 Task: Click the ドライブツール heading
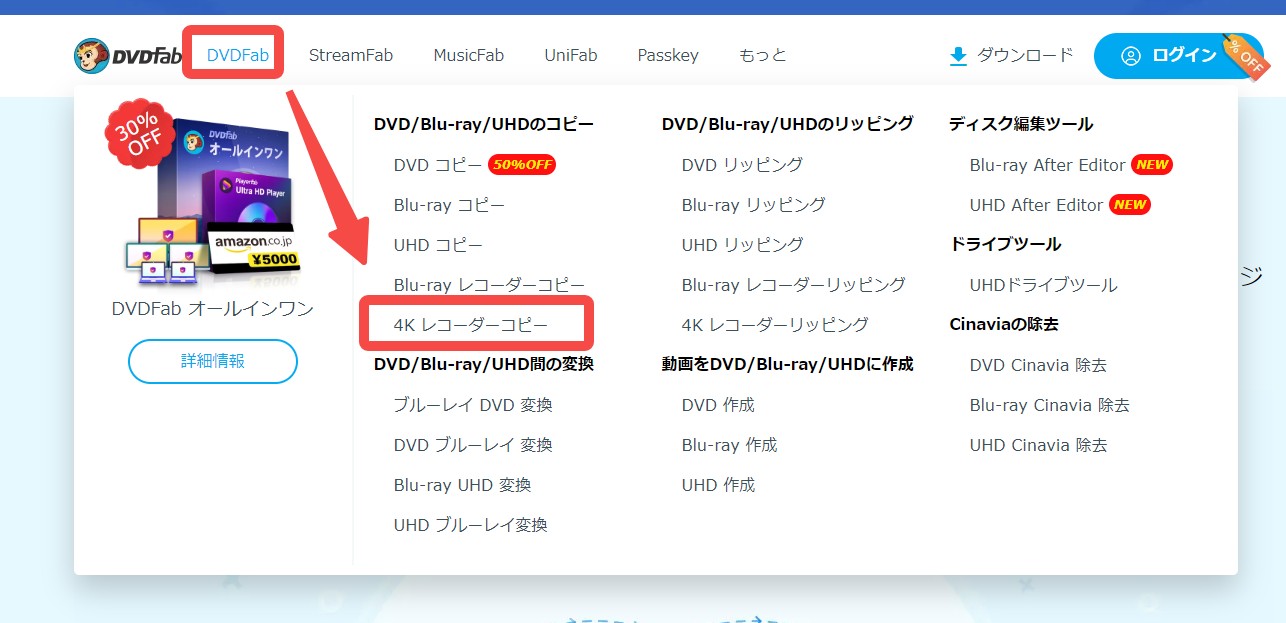[x=1005, y=244]
